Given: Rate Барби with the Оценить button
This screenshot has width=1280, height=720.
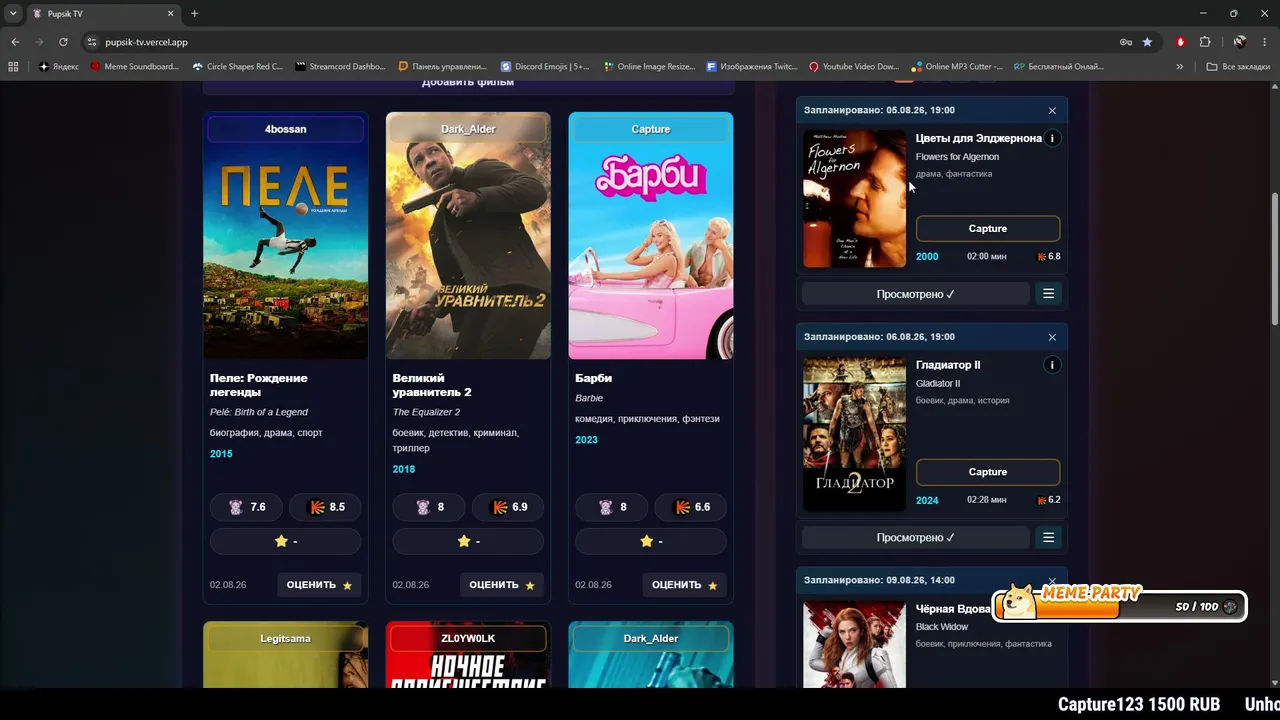Looking at the screenshot, I should tap(685, 585).
